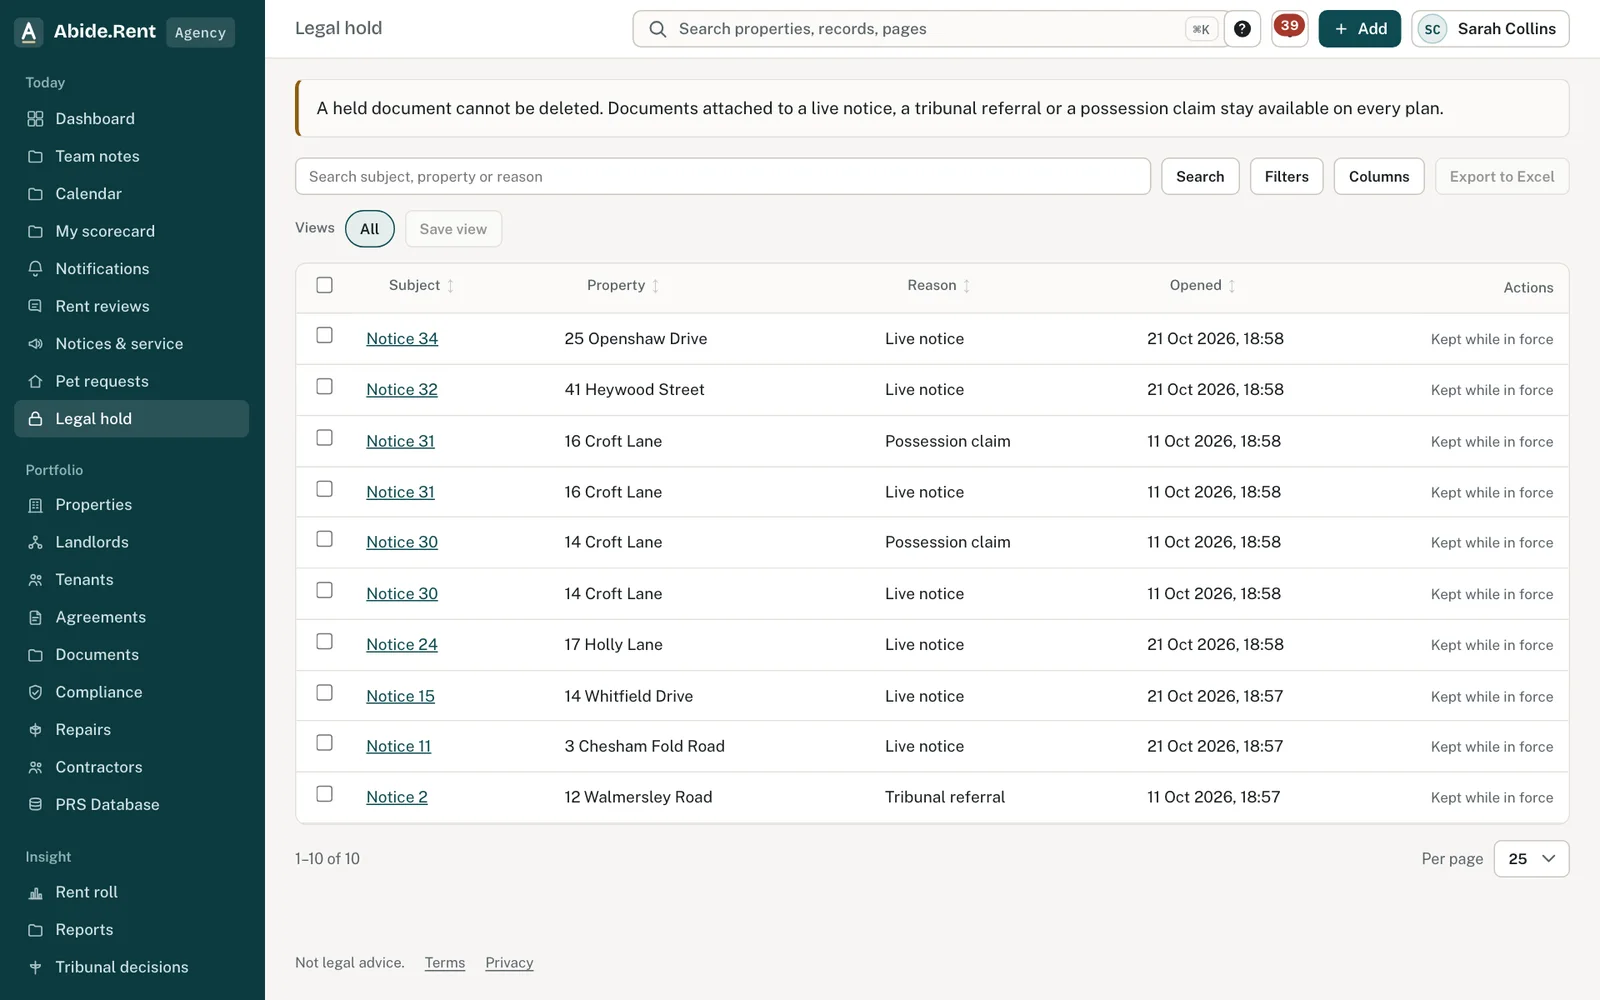Click the Dashboard grid icon in sidebar
Viewport: 1600px width, 1000px height.
pyautogui.click(x=36, y=119)
